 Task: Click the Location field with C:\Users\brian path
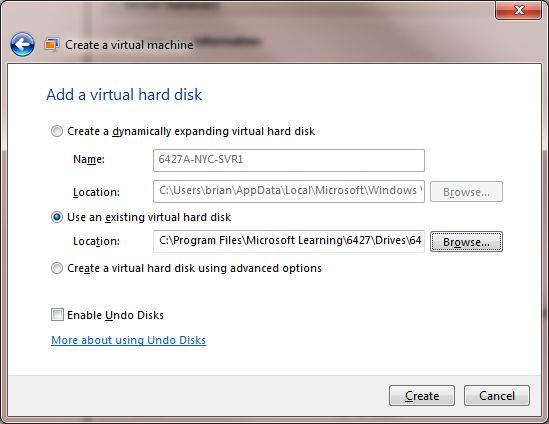coord(289,191)
